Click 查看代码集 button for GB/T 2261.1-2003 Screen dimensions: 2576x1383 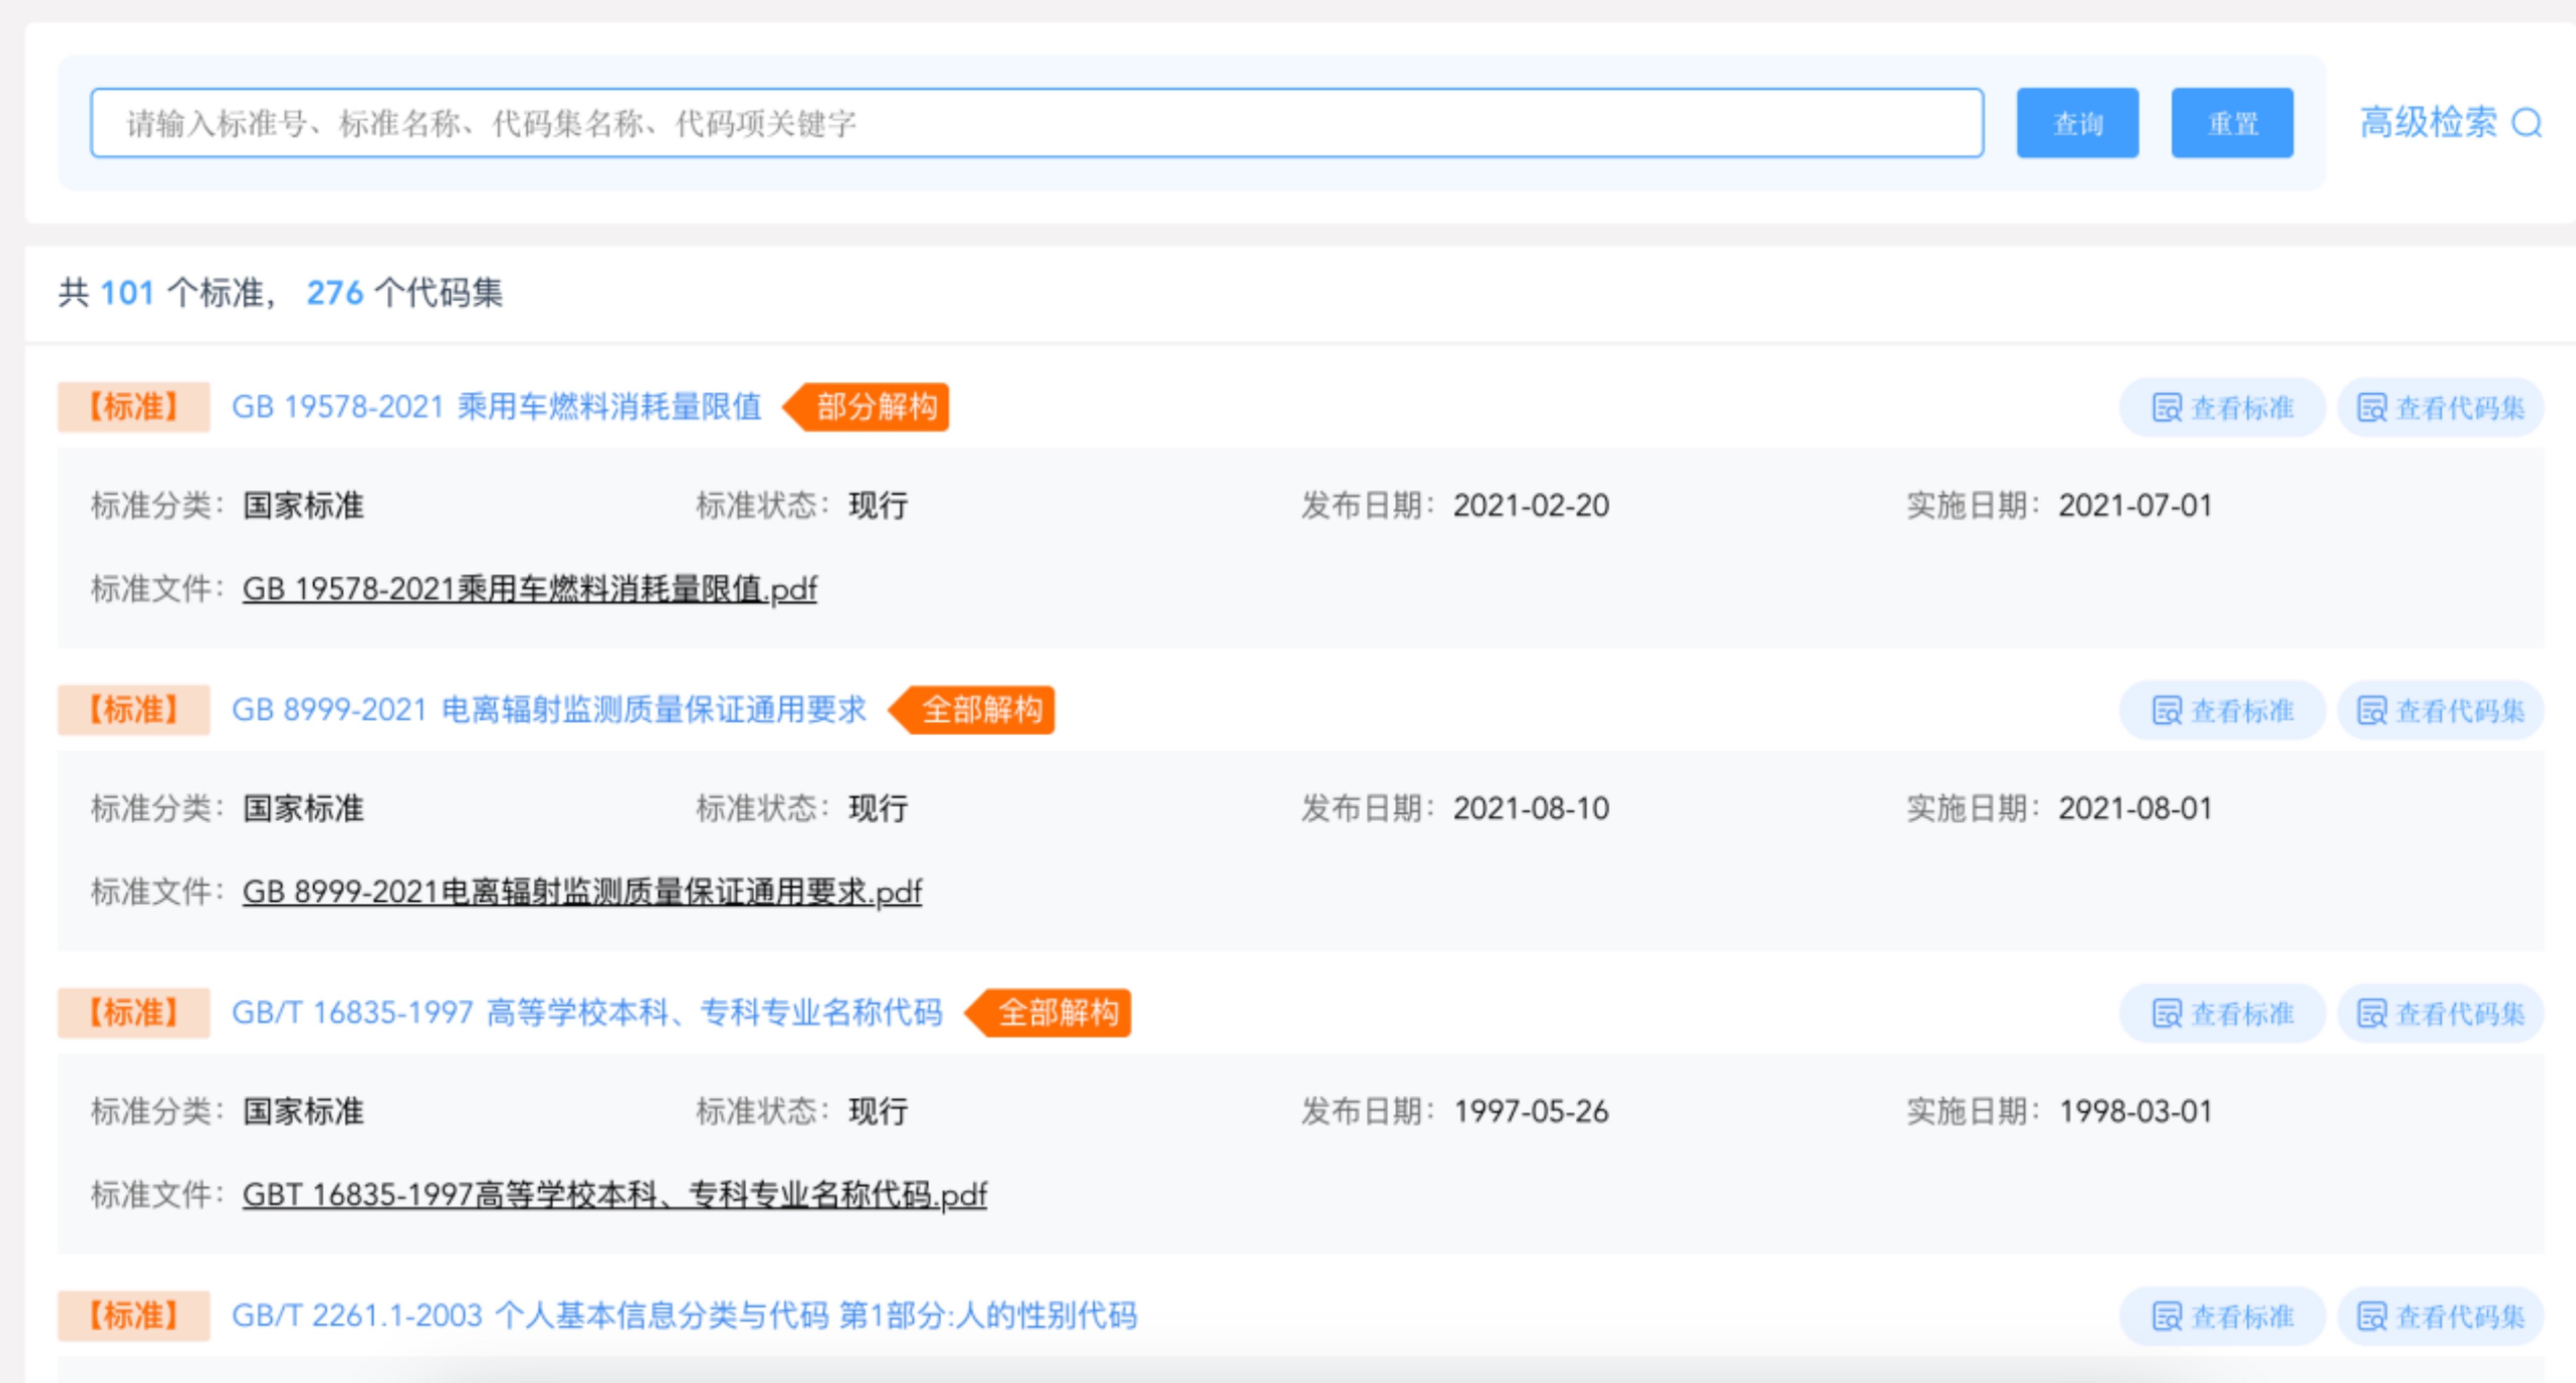(2440, 1317)
